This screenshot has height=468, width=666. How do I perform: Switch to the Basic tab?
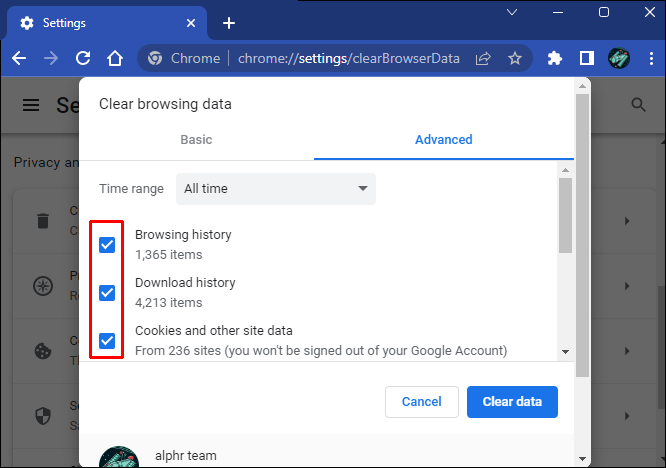coord(196,140)
